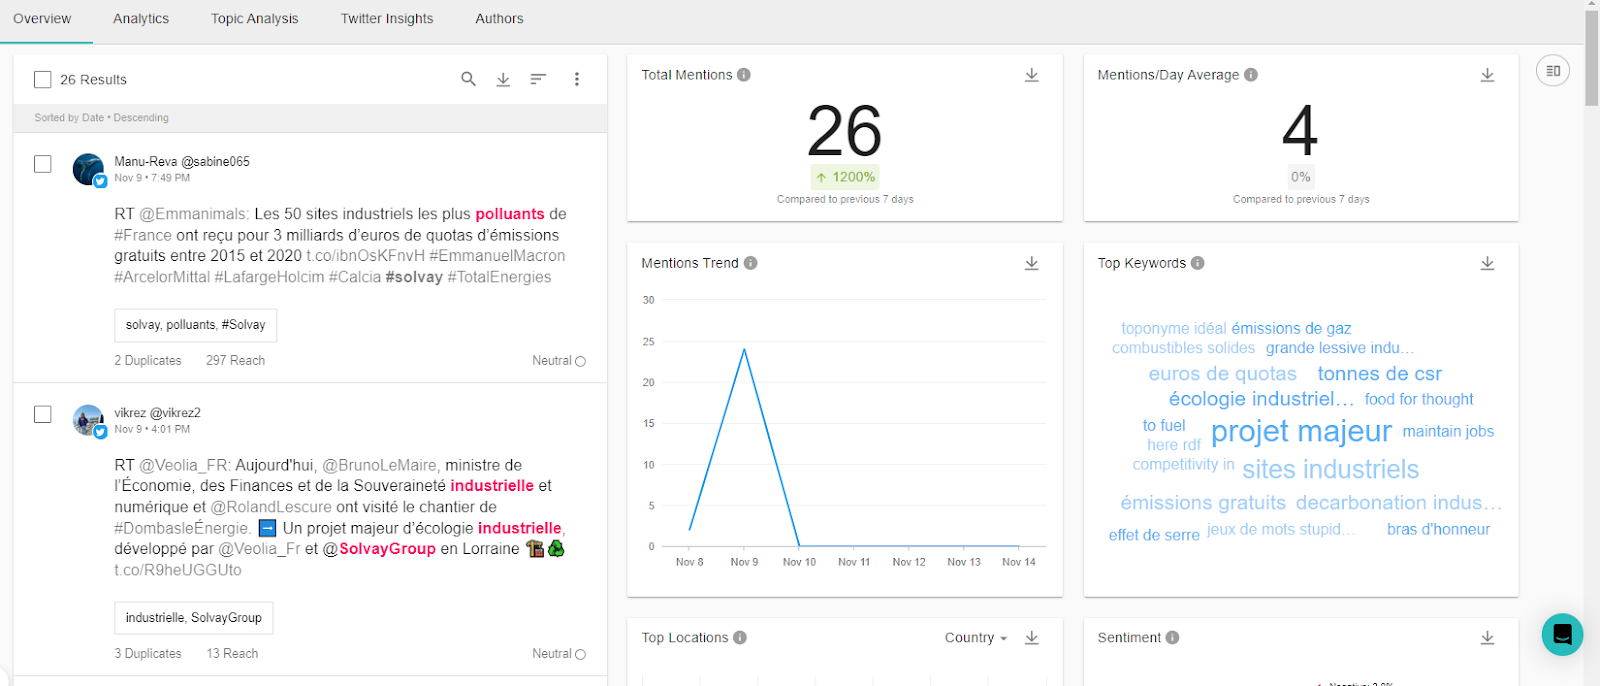This screenshot has height=686, width=1600.
Task: Download the Mentions/Day Average card
Action: click(1488, 75)
